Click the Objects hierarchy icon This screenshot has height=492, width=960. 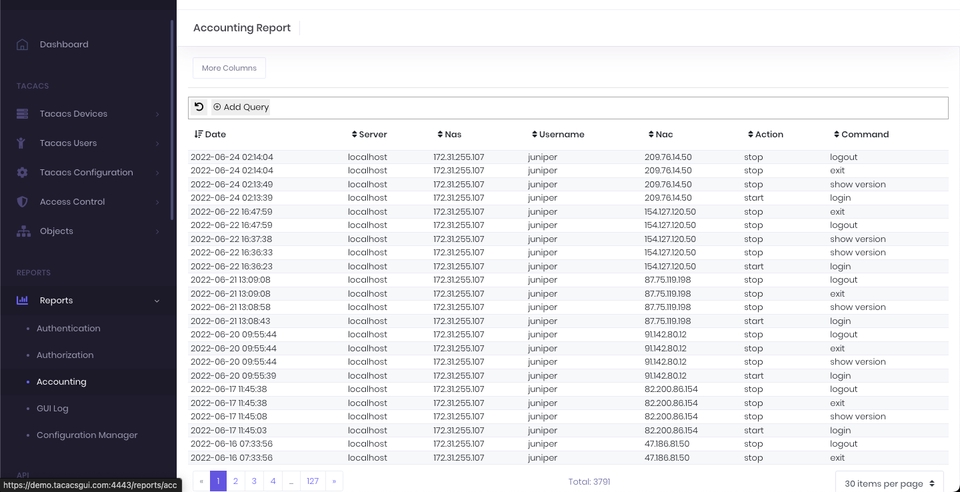click(23, 231)
